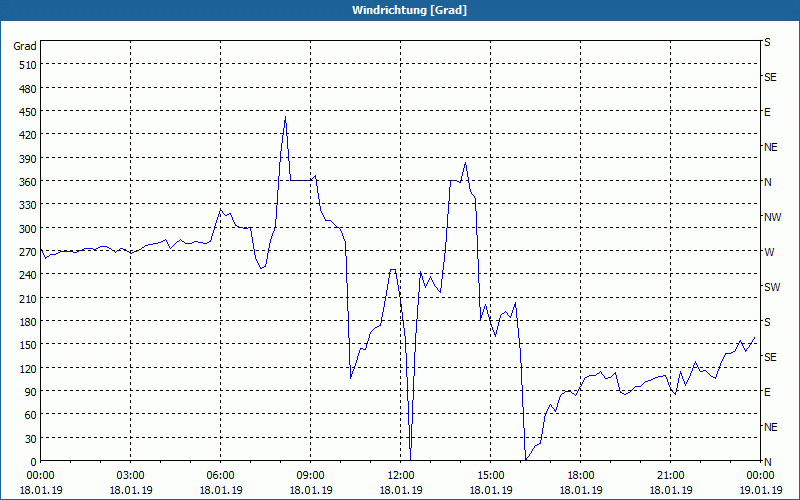
Task: Click the W compass label
Action: coord(769,252)
